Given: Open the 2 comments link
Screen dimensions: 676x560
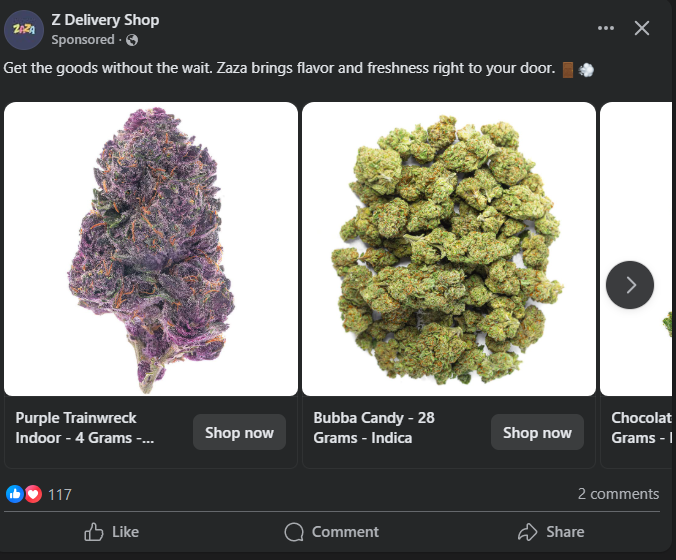Looking at the screenshot, I should 618,493.
